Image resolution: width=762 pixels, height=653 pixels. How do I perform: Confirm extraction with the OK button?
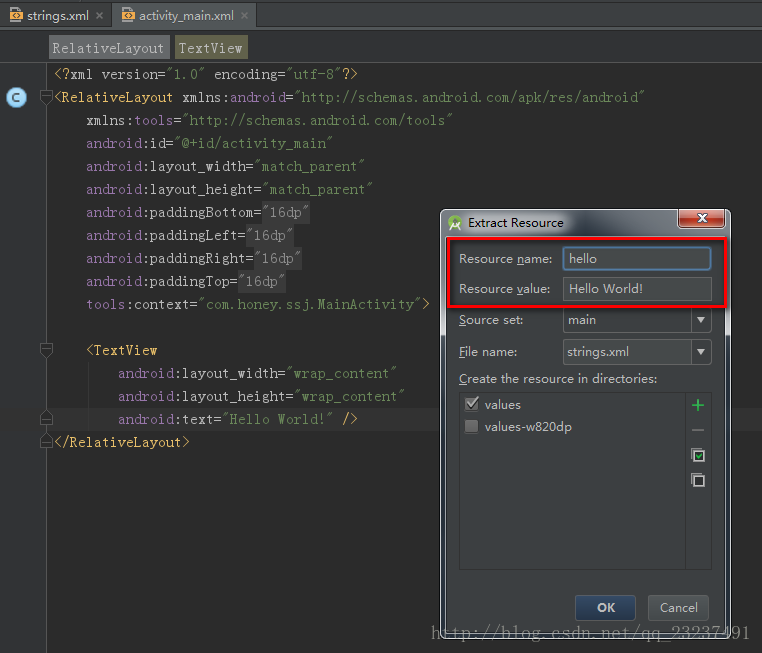605,607
